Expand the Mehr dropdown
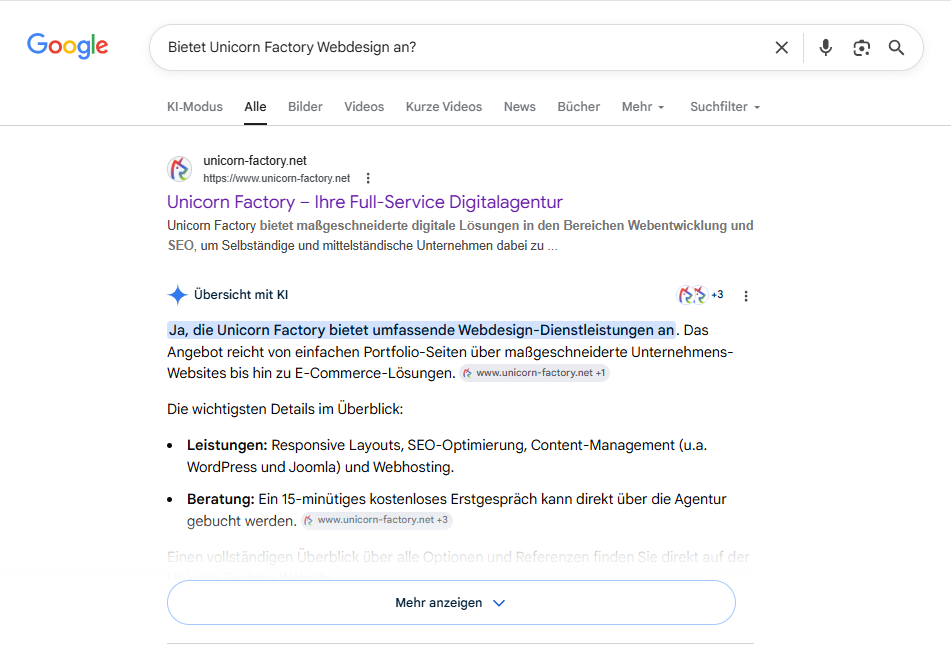The height and width of the screenshot is (661, 951). click(x=643, y=107)
